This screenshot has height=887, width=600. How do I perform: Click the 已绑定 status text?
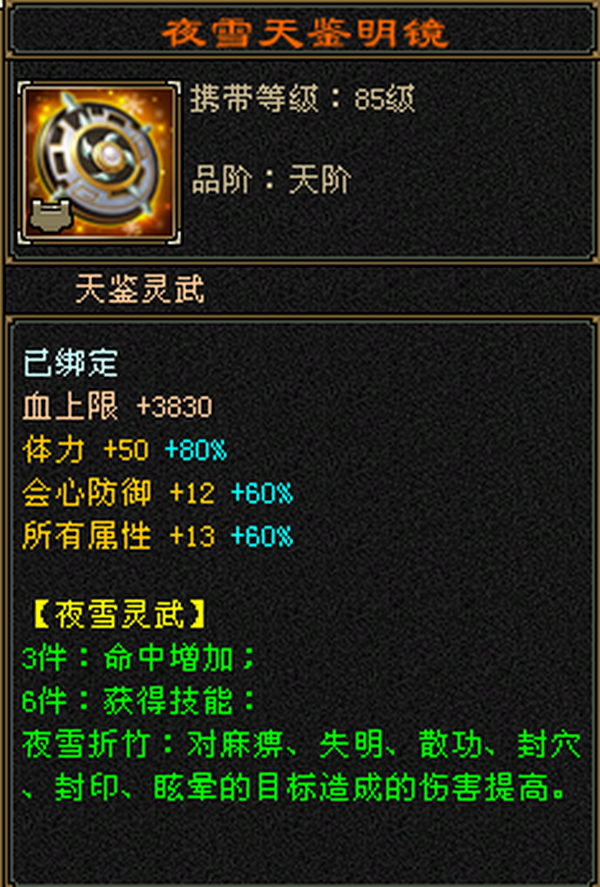click(x=70, y=363)
